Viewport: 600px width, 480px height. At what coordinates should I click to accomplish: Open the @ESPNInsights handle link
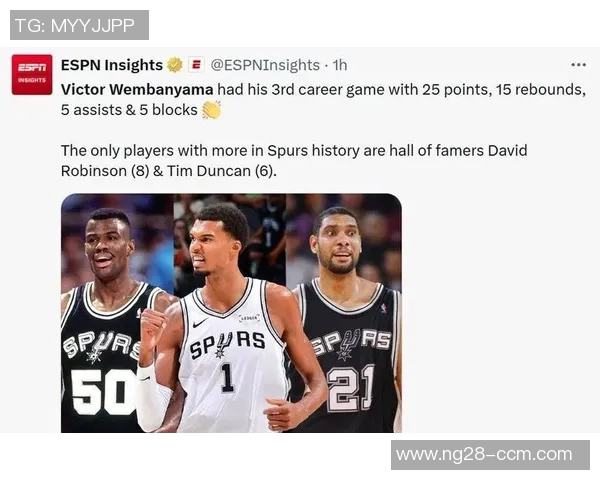point(265,65)
